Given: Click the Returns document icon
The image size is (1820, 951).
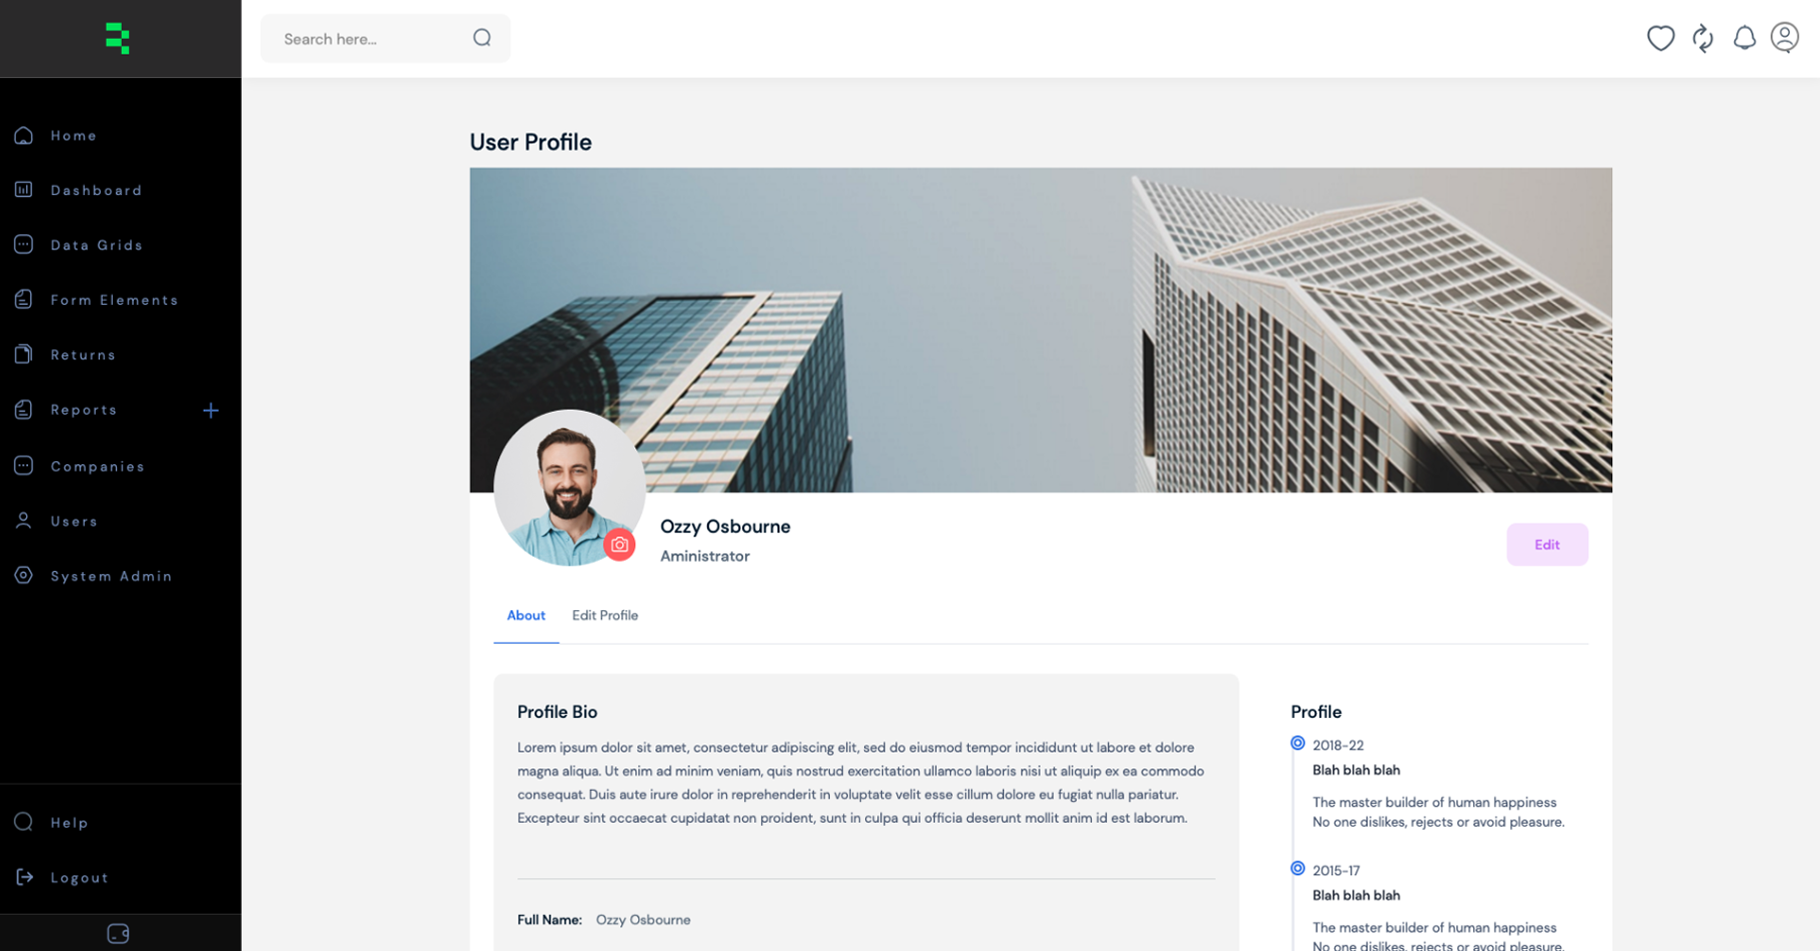Looking at the screenshot, I should [x=24, y=354].
